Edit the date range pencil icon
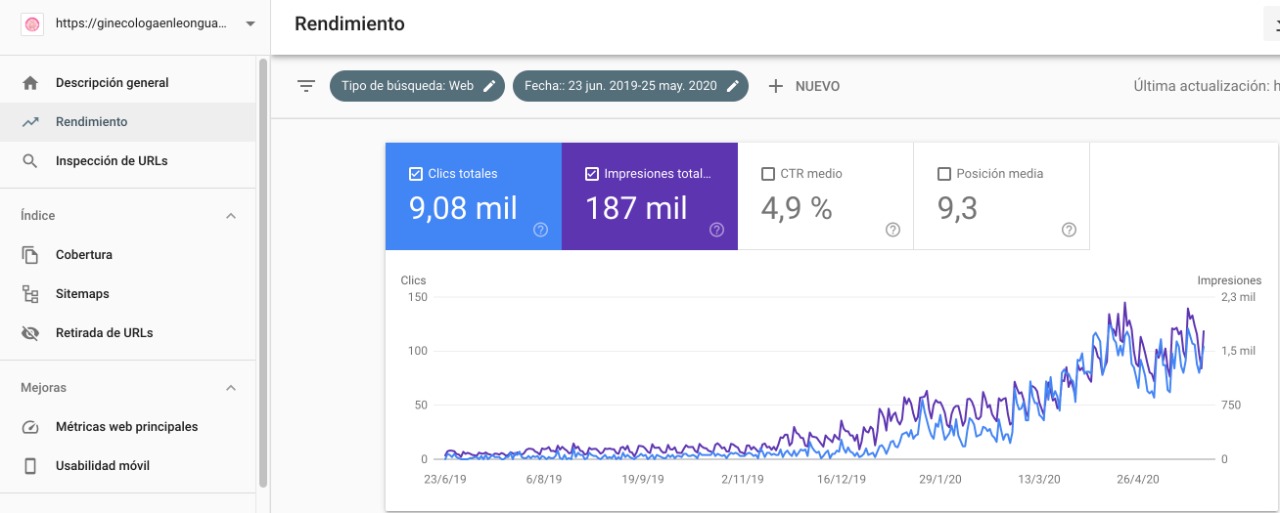The height and width of the screenshot is (513, 1280). point(733,86)
